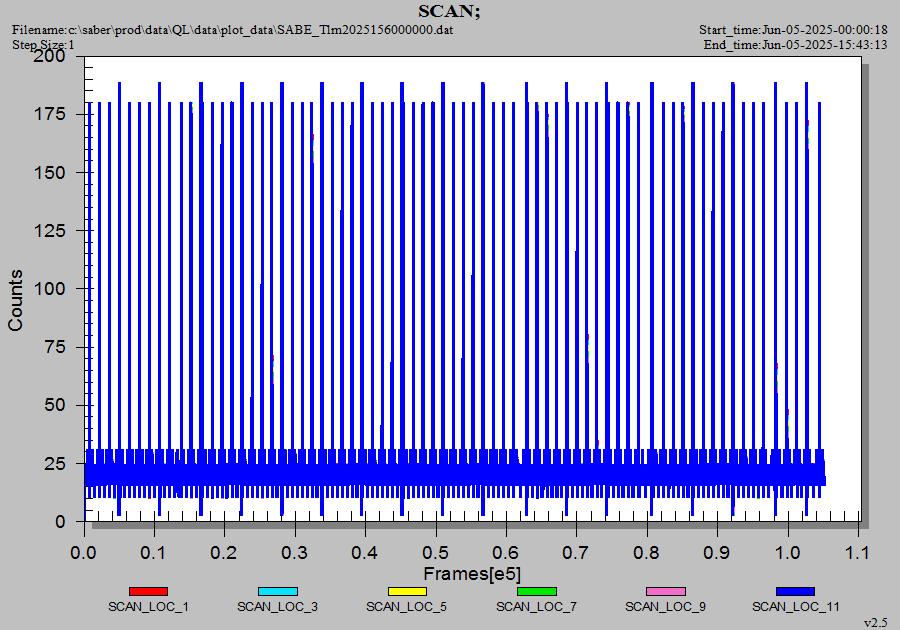Click the v2.5 version text
Viewport: 900px width, 630px height.
coord(876,622)
